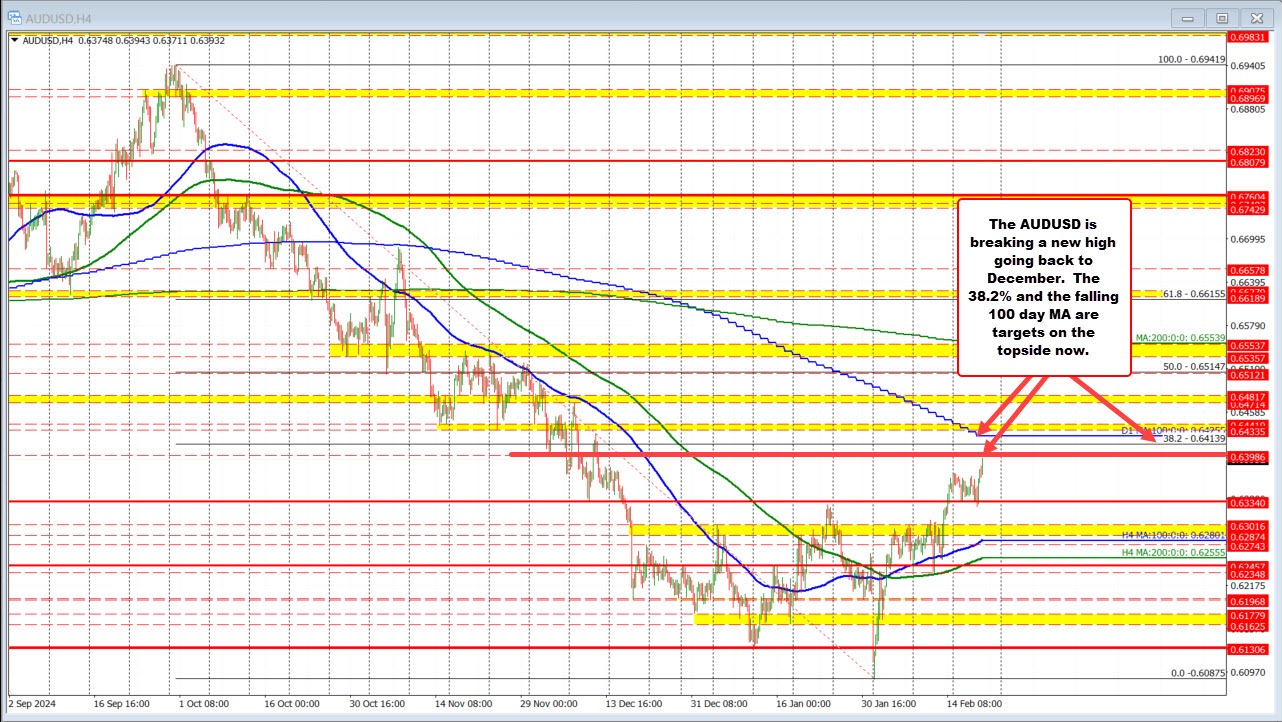This screenshot has width=1282, height=722.
Task: Expand the OHLC data arrow beside AUDUSD,H4
Action: click(x=14, y=41)
